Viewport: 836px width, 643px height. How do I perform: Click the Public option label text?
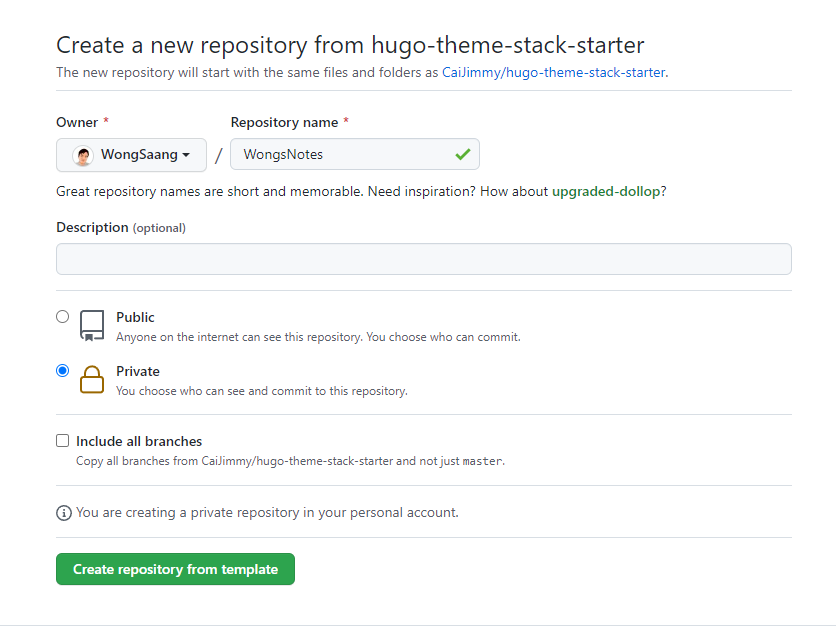click(135, 317)
